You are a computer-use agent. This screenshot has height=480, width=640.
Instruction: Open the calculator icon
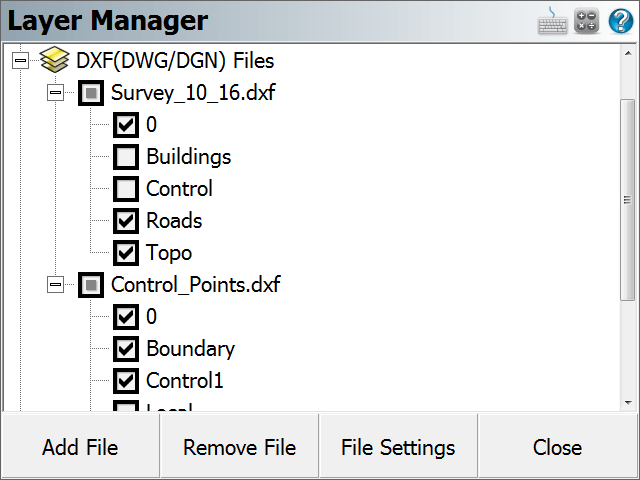tap(587, 20)
